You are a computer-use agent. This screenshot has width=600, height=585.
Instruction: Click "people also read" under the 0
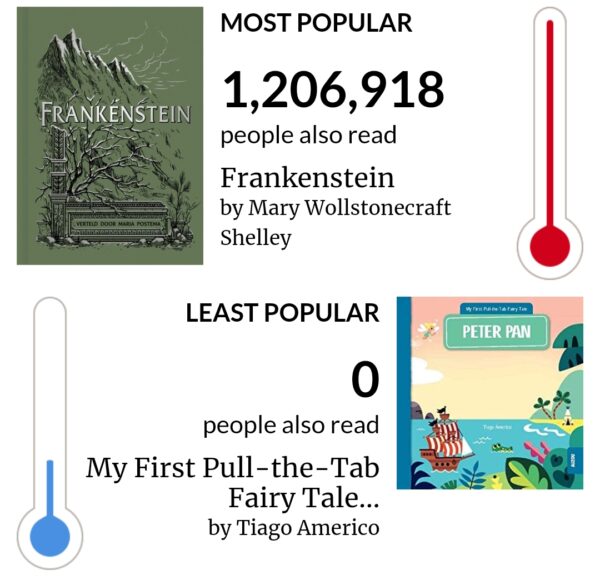[291, 425]
